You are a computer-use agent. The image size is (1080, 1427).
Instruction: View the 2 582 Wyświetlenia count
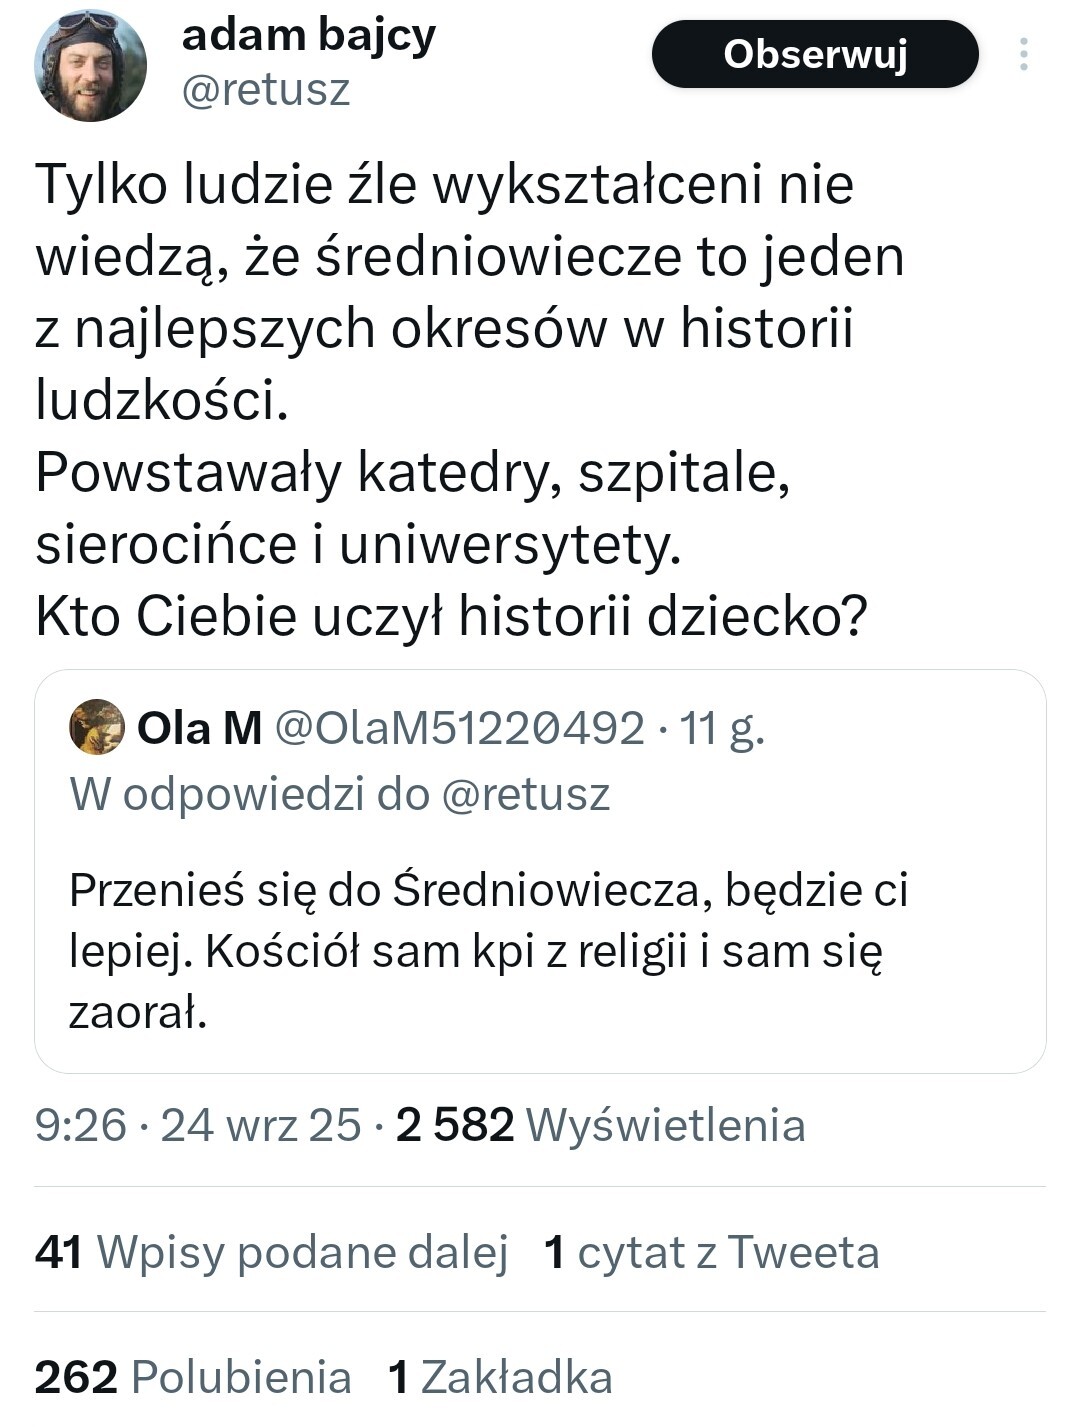(600, 1125)
